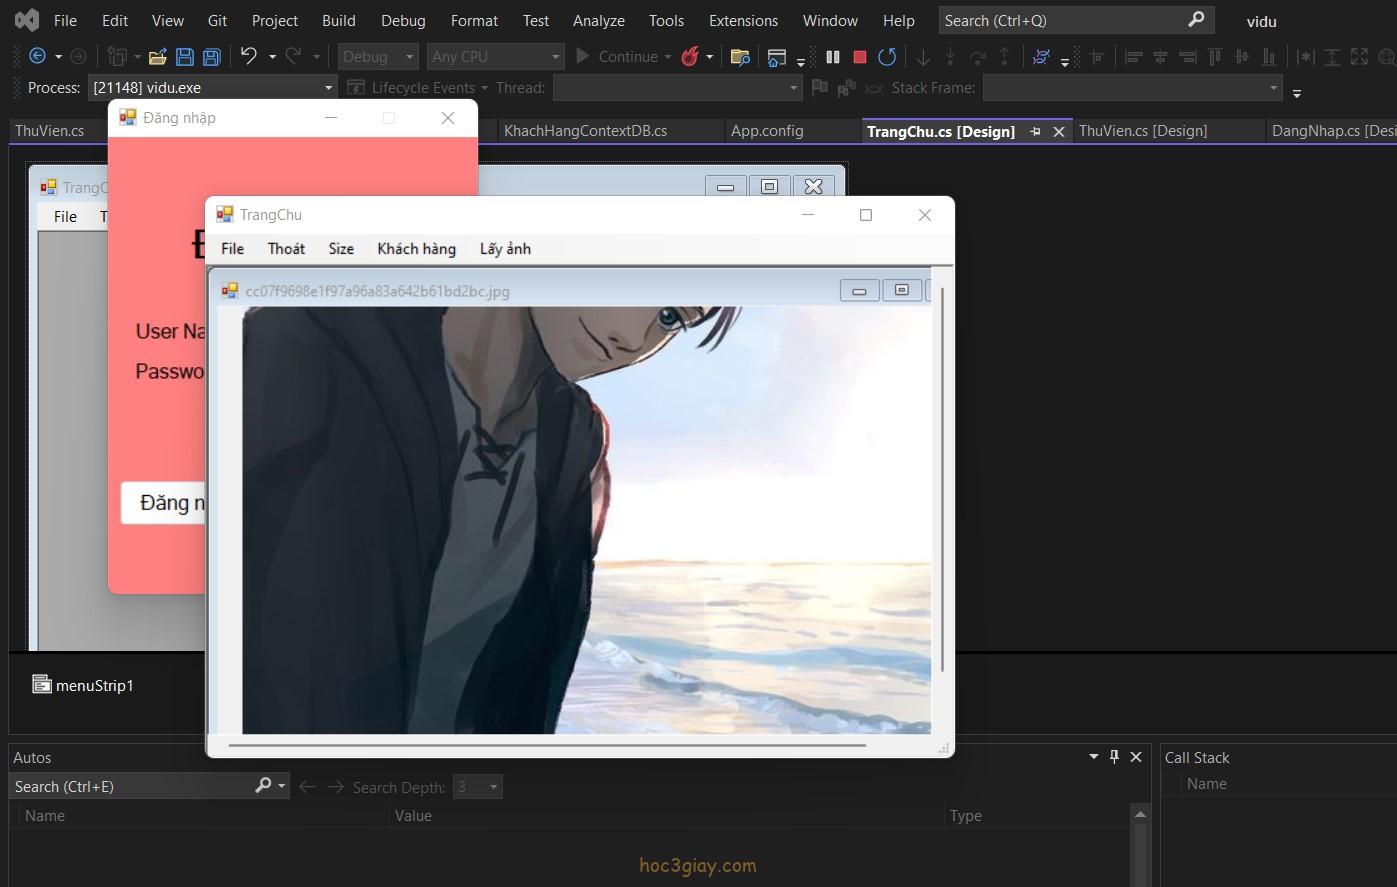Click the Undo arrow icon
The image size is (1397, 887).
pos(249,57)
